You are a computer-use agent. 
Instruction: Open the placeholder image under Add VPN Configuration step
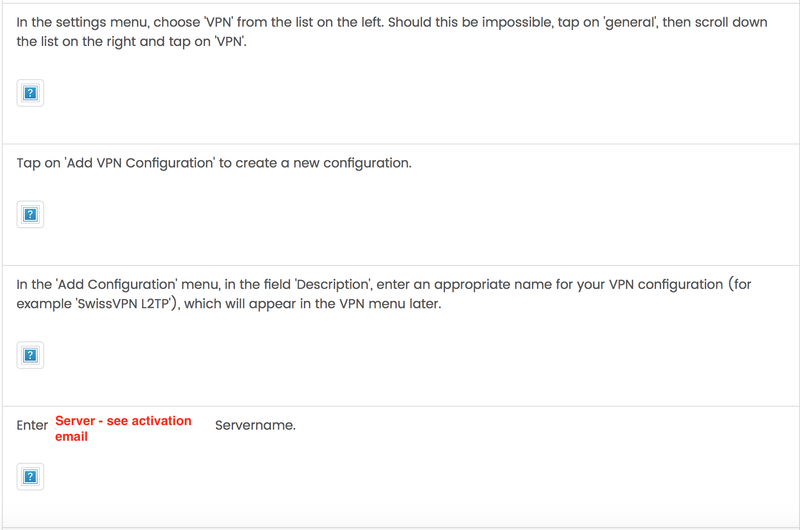(30, 214)
